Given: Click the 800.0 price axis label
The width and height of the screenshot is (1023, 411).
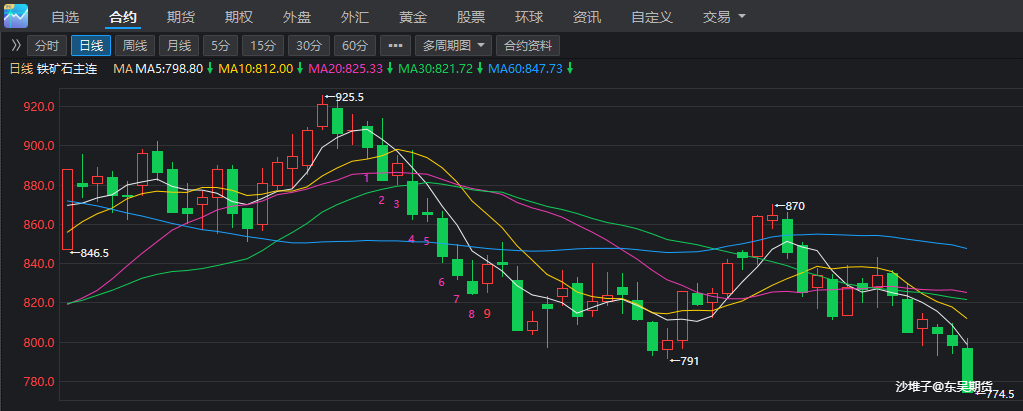Looking at the screenshot, I should click(x=38, y=342).
